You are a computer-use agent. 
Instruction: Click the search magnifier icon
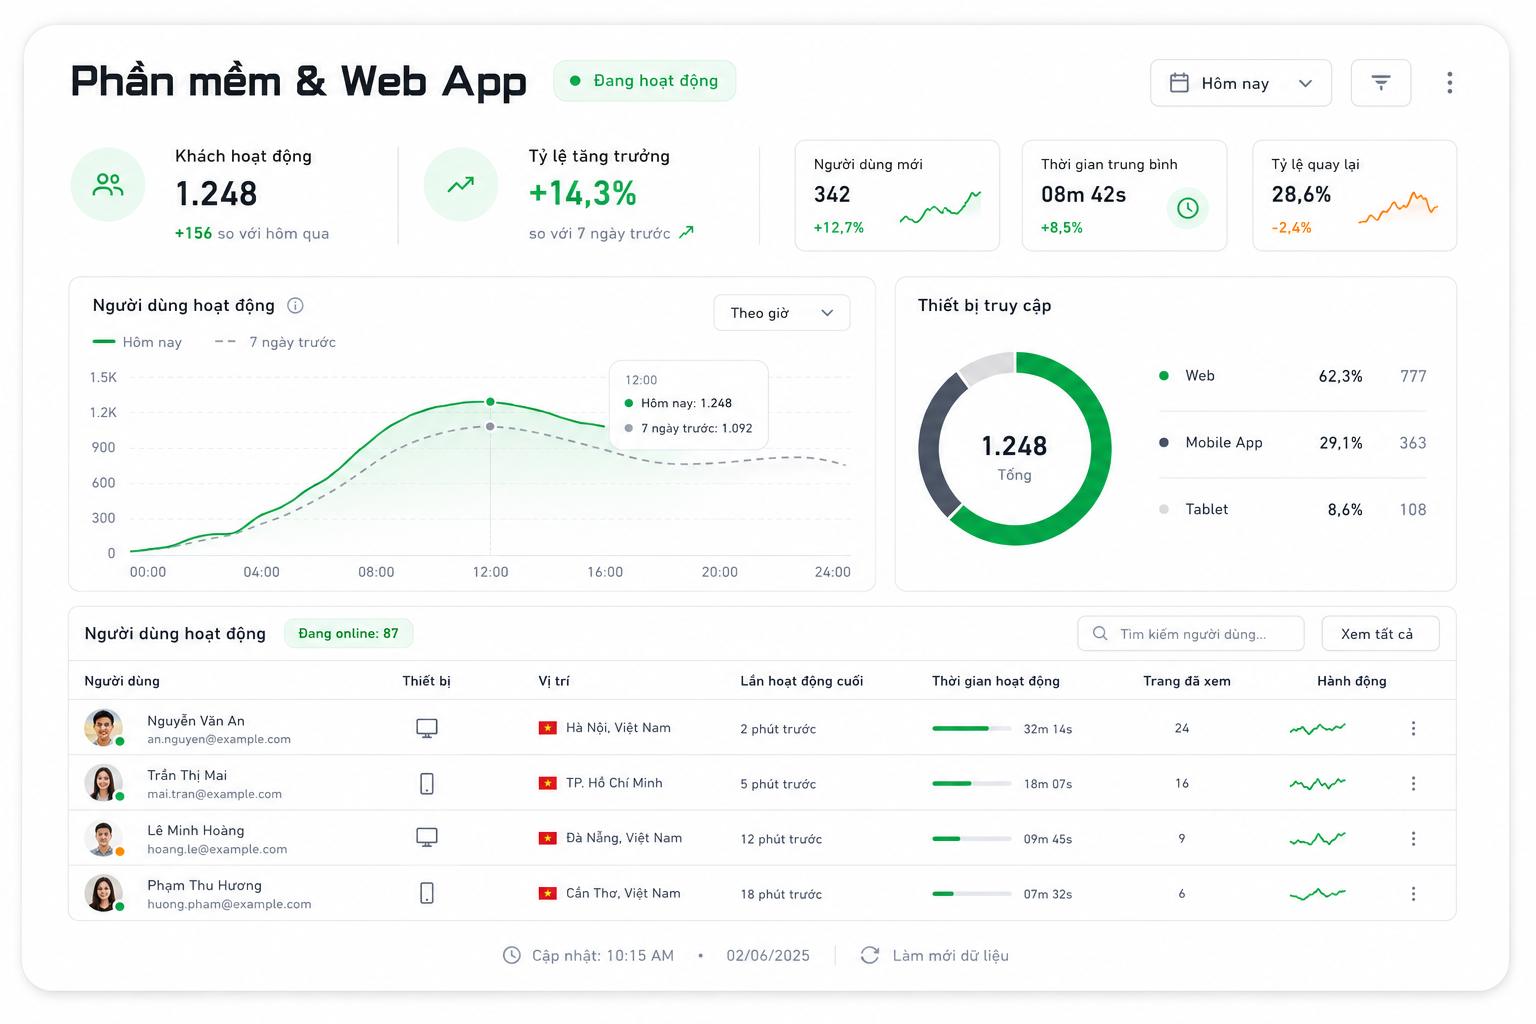[1100, 634]
